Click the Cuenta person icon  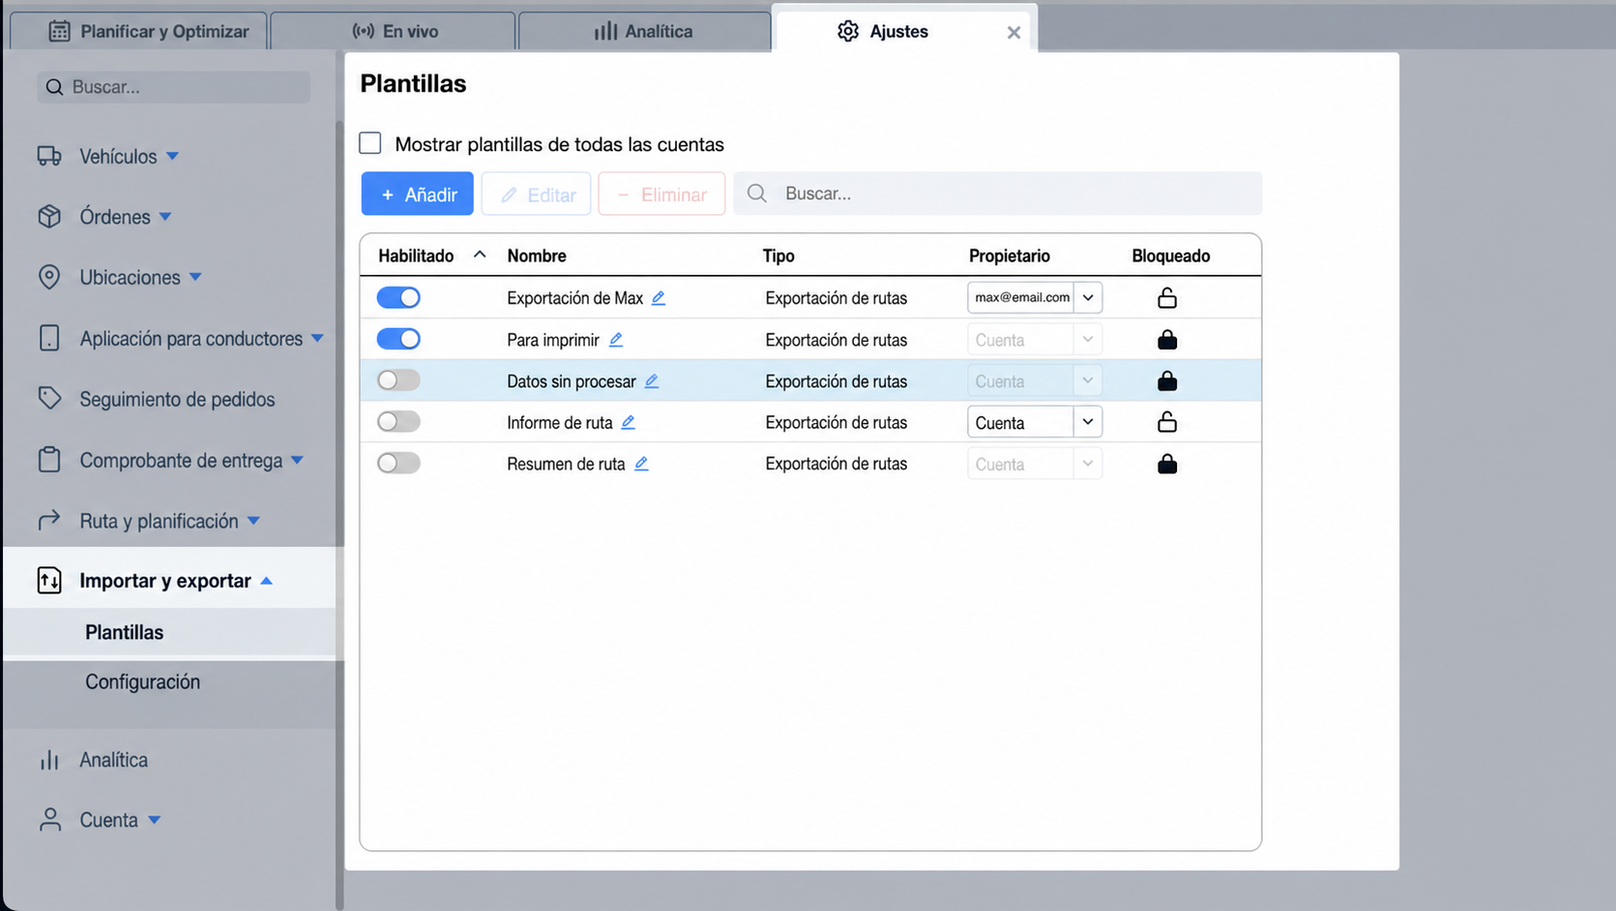pyautogui.click(x=49, y=820)
